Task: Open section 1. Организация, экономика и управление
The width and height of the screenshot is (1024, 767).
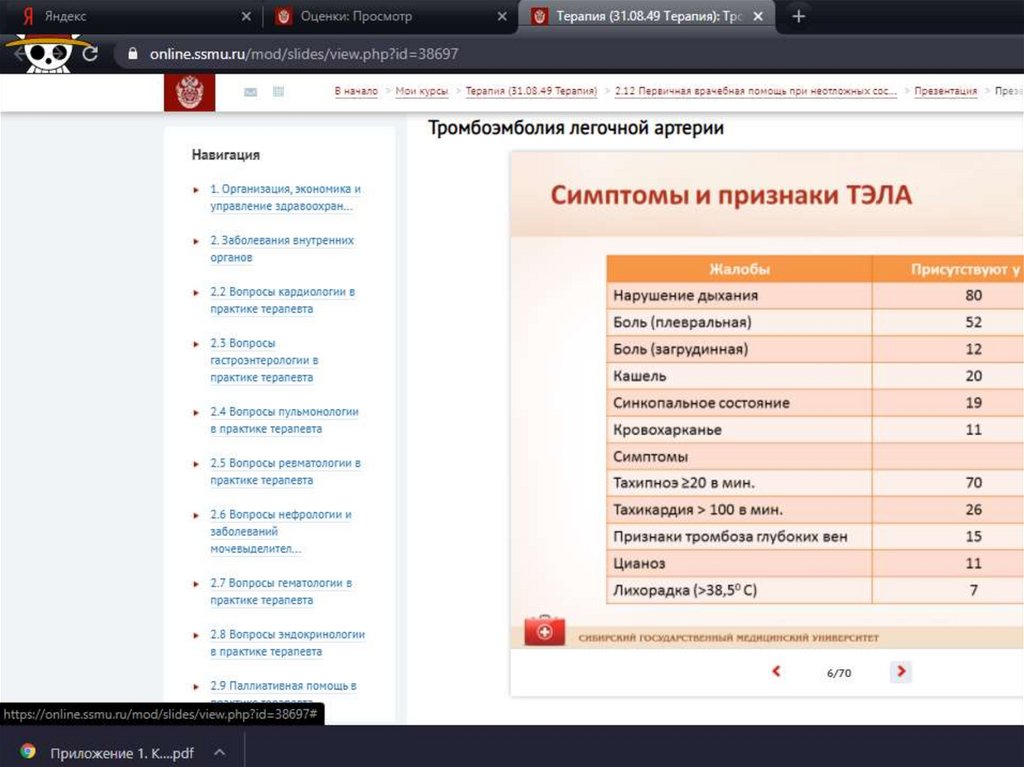Action: (x=285, y=197)
